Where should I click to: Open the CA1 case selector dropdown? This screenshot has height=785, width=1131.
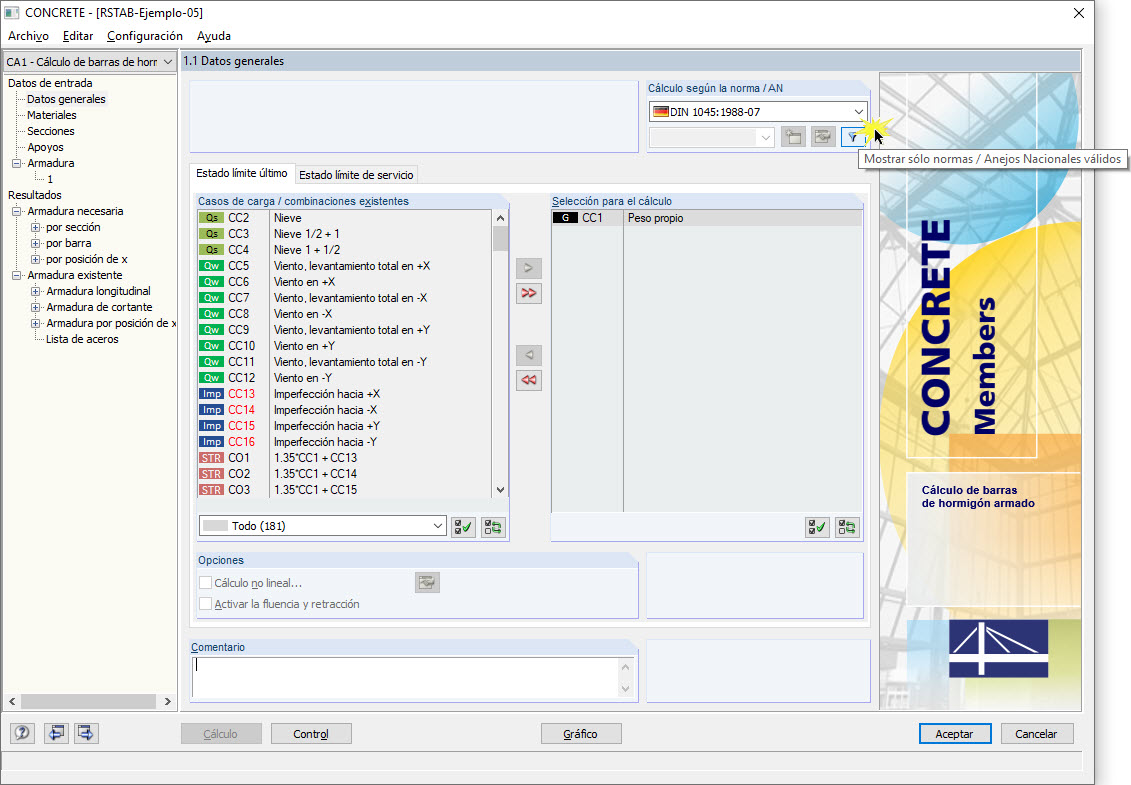pyautogui.click(x=89, y=62)
